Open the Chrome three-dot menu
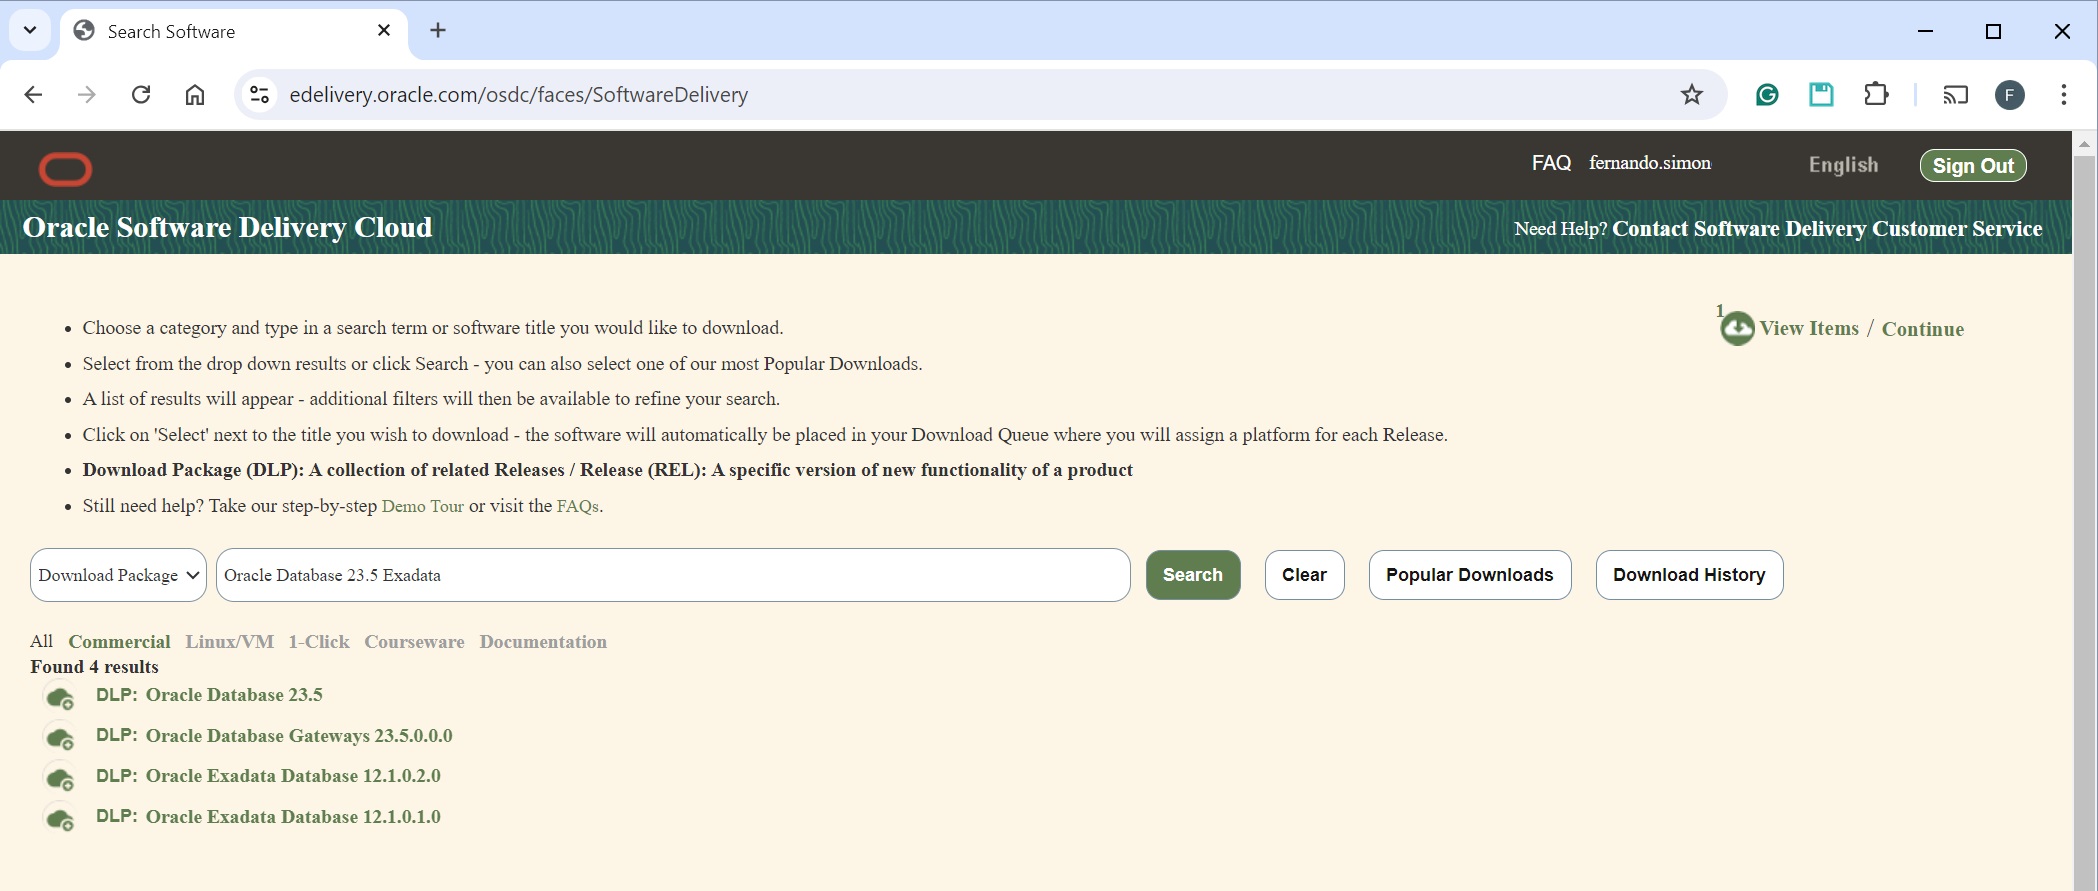2098x891 pixels. click(2063, 95)
